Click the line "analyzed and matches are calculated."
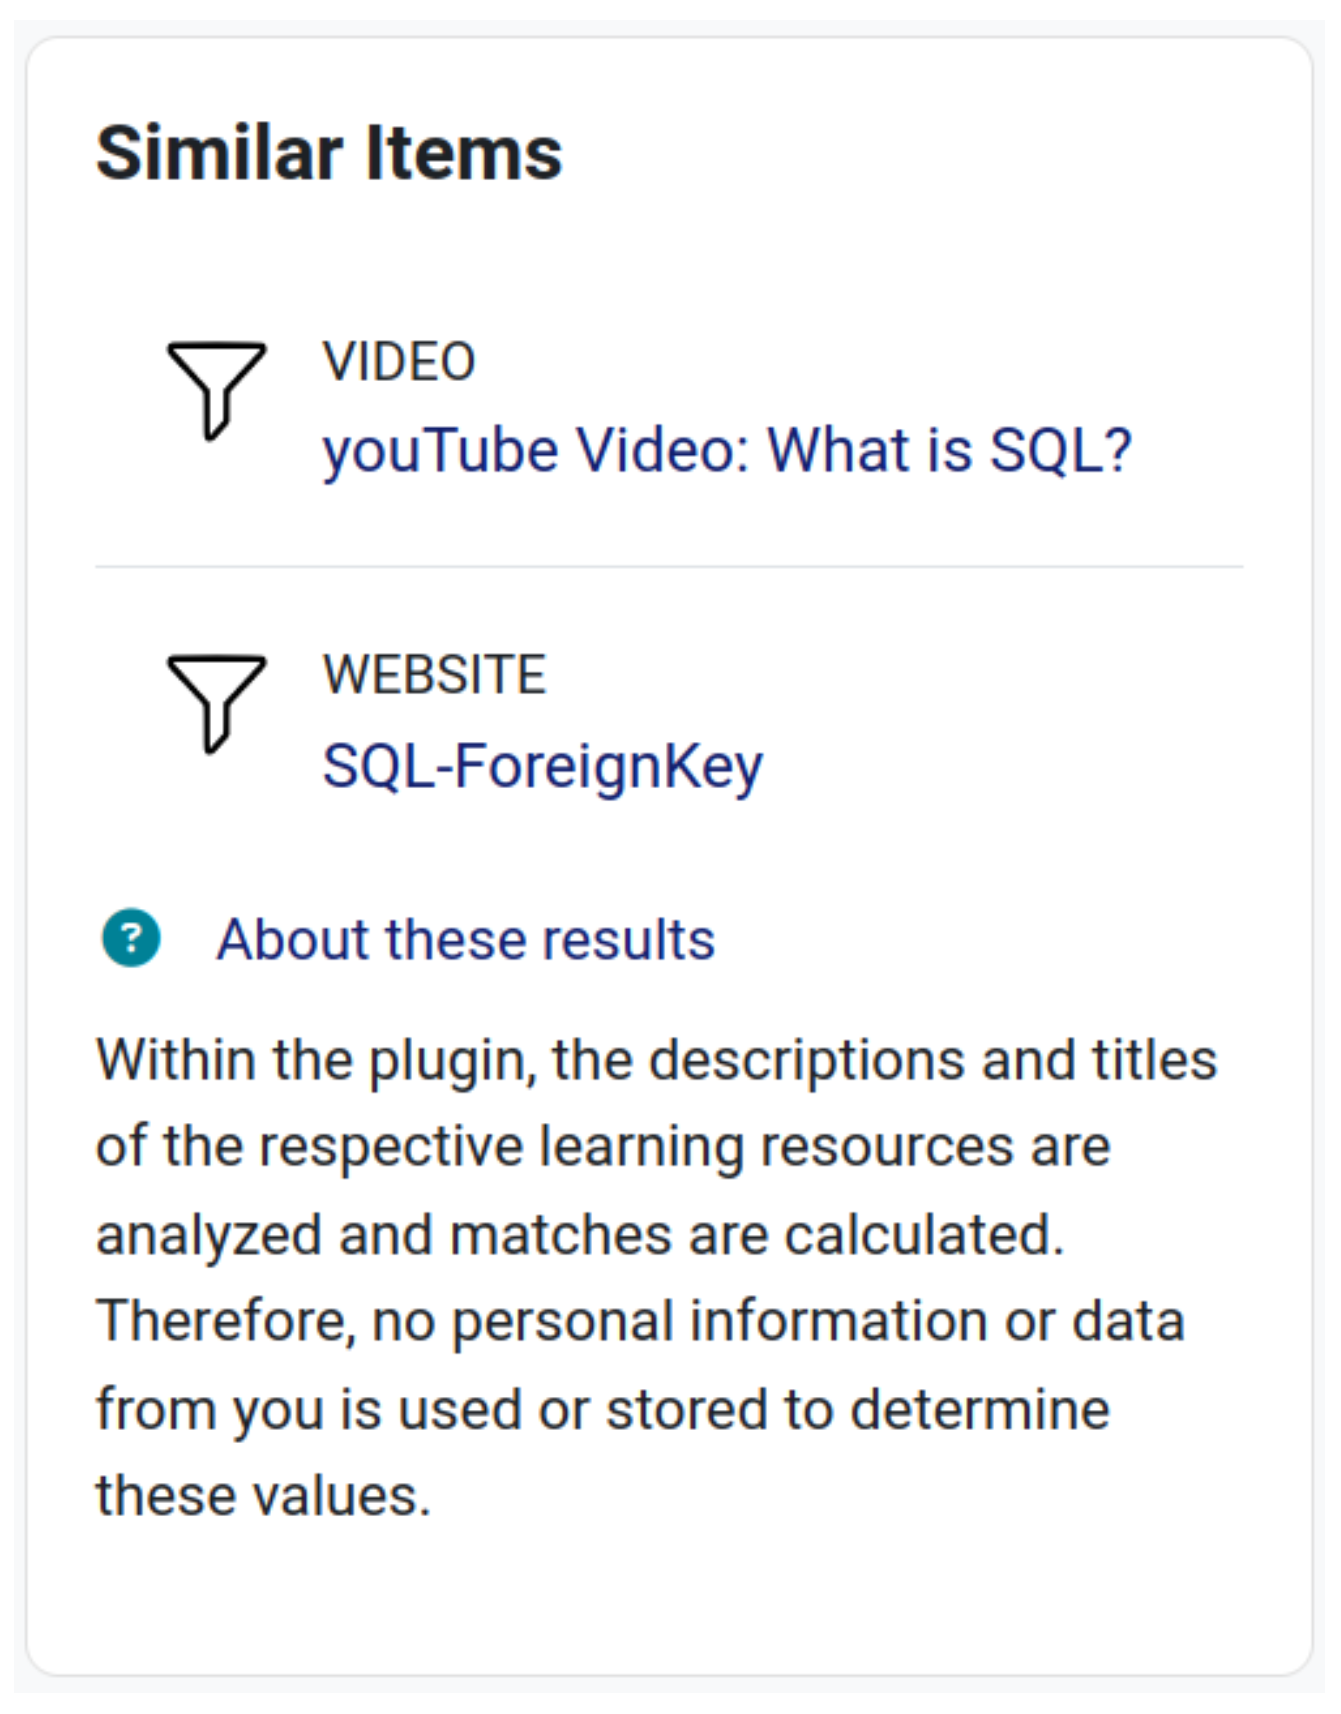Image resolution: width=1341 pixels, height=1714 pixels. tap(580, 1234)
